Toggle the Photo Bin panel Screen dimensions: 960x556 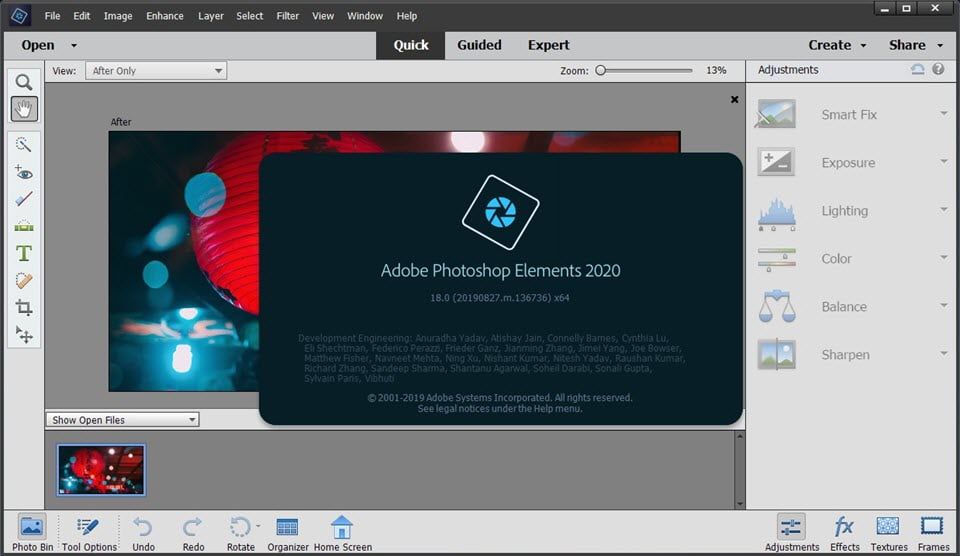pyautogui.click(x=32, y=533)
